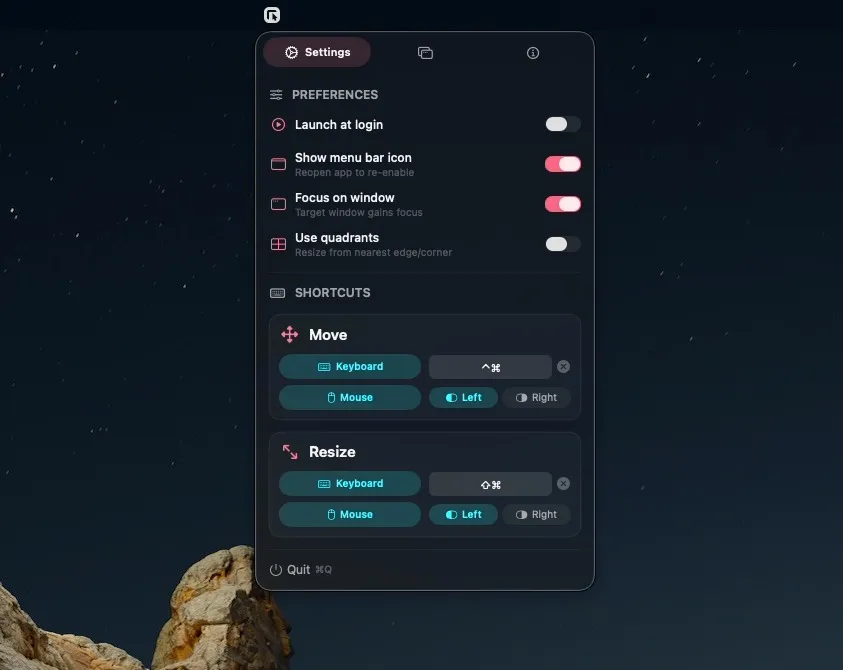
Task: Click the SHORTCUTS heading
Action: 332,293
